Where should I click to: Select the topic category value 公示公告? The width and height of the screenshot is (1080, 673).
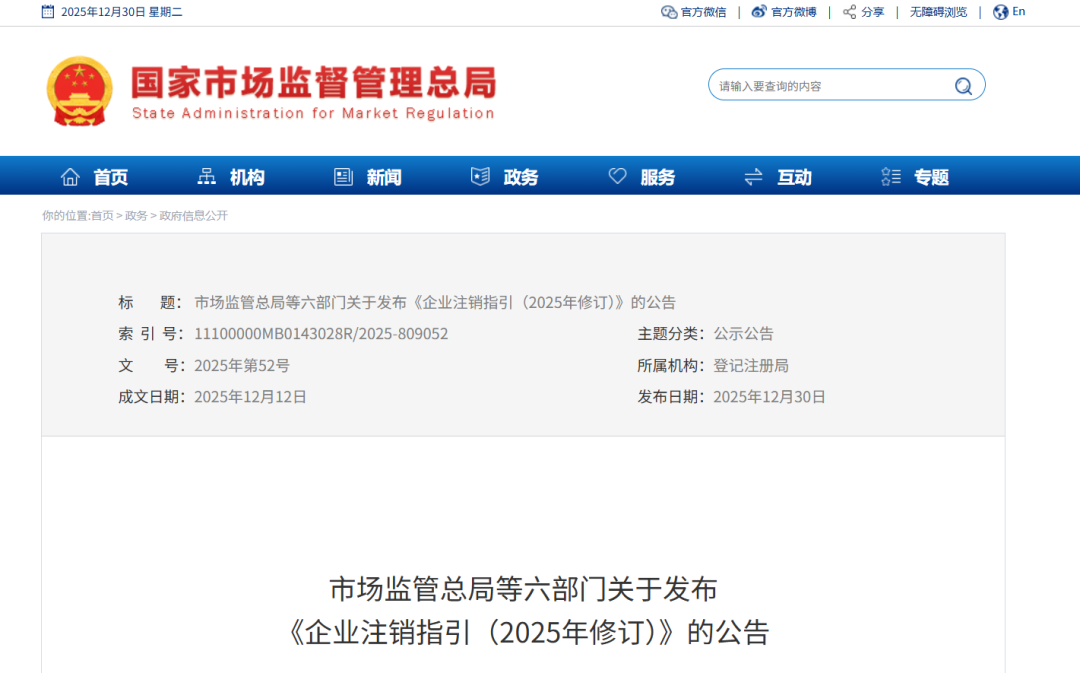(743, 334)
